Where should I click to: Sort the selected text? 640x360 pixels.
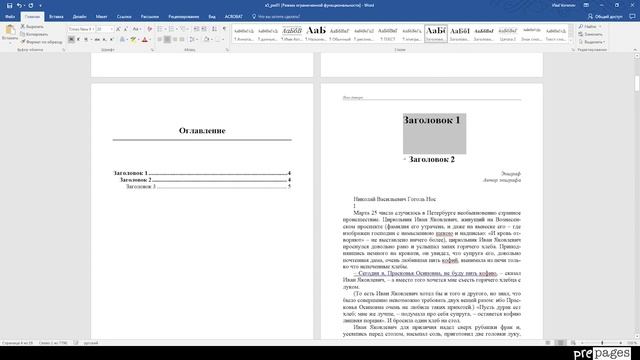coord(214,29)
